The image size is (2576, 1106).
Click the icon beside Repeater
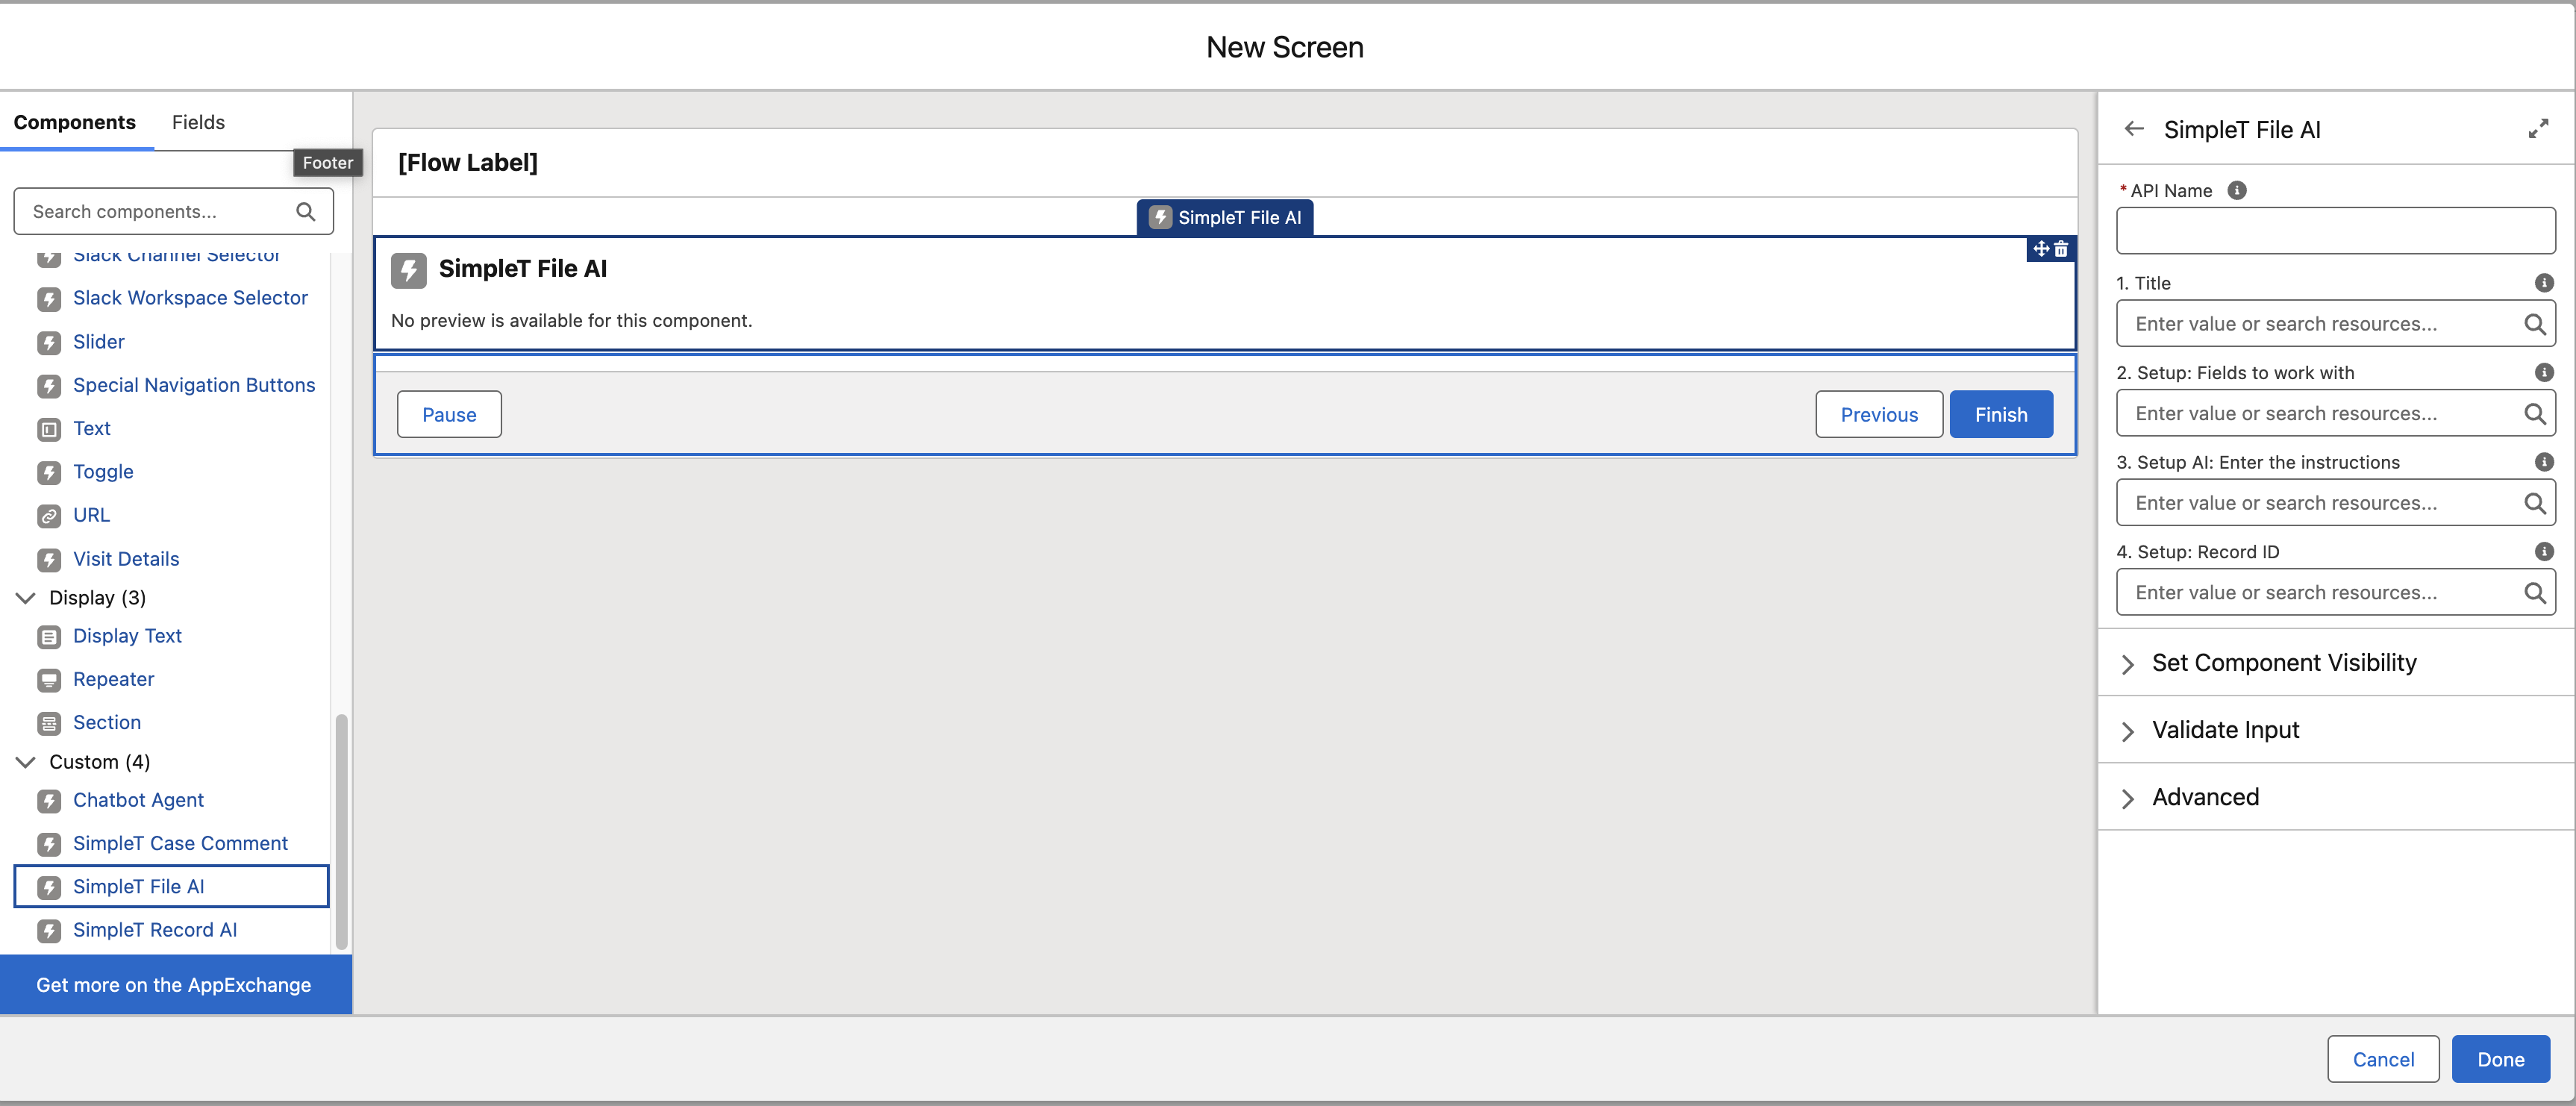coord(49,680)
